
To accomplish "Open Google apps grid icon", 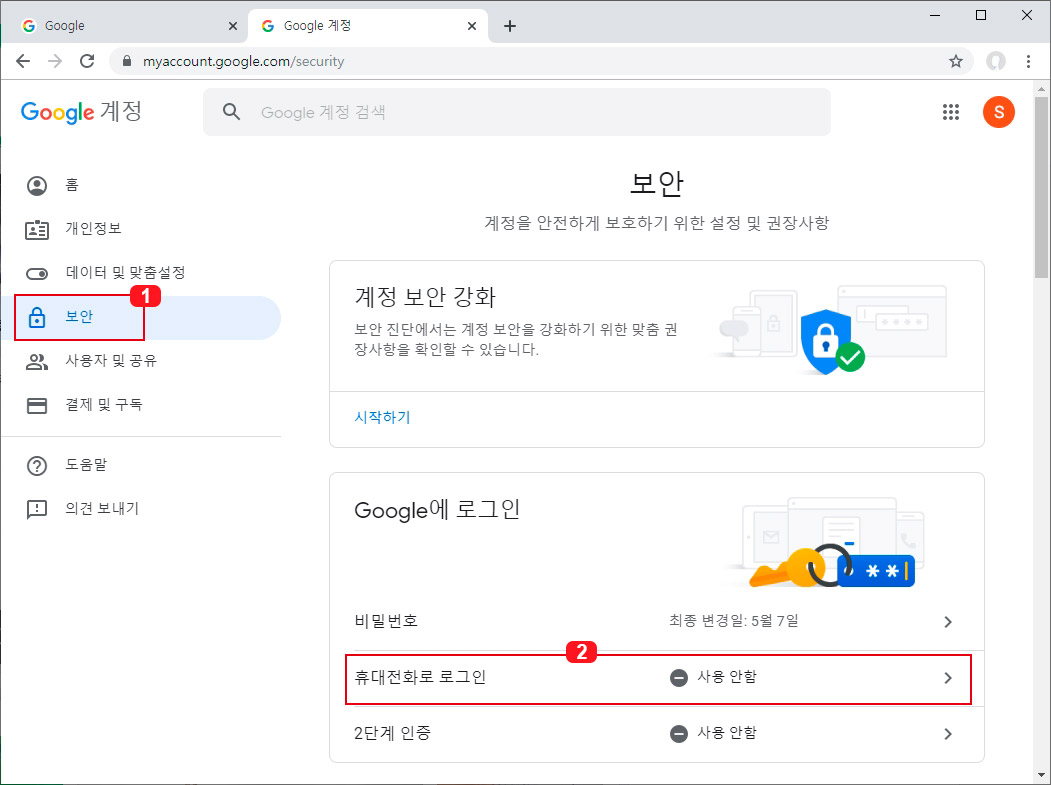I will coord(950,112).
